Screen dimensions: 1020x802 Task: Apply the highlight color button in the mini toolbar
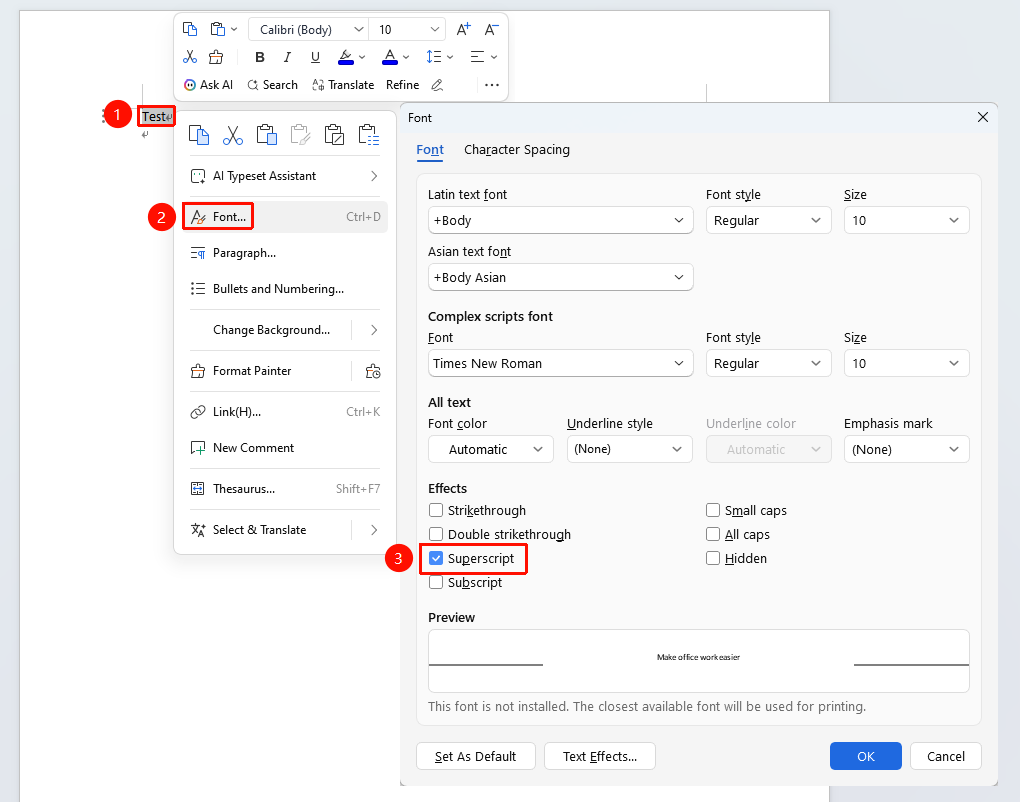click(x=346, y=57)
